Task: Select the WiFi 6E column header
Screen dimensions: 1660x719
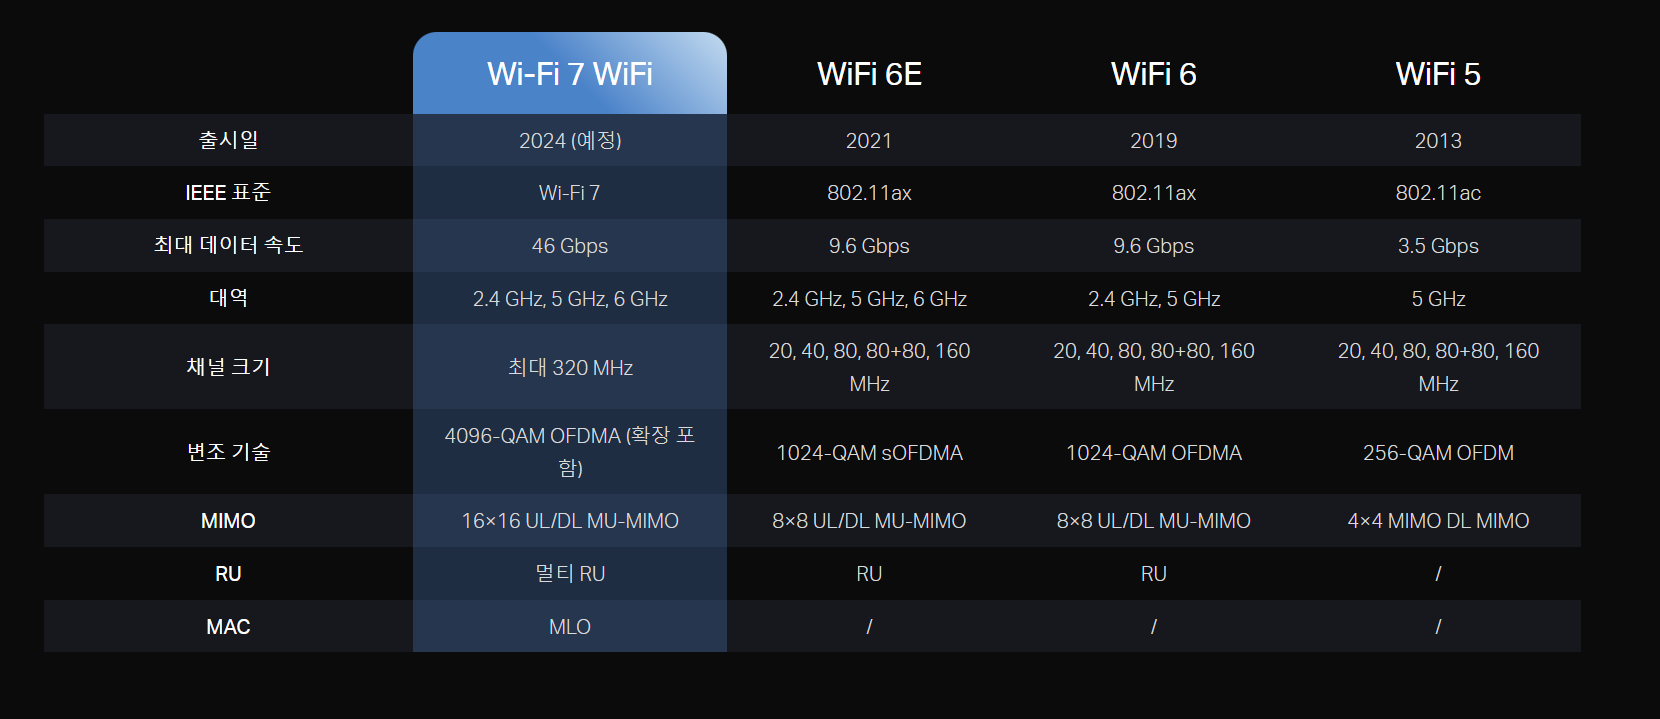Action: tap(869, 74)
